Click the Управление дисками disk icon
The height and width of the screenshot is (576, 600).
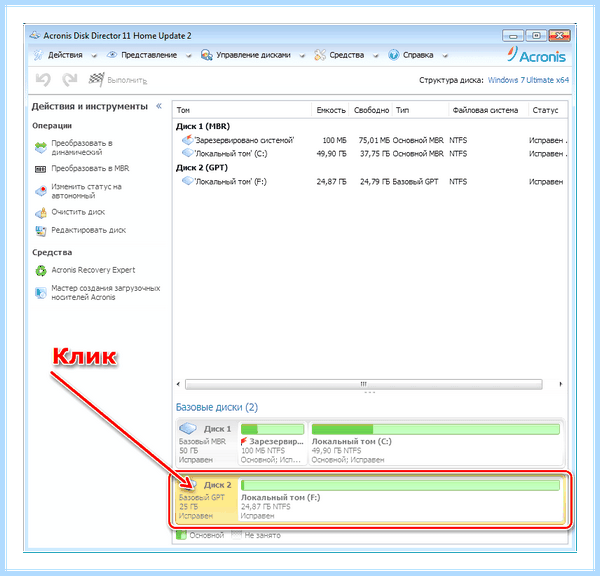pos(207,55)
